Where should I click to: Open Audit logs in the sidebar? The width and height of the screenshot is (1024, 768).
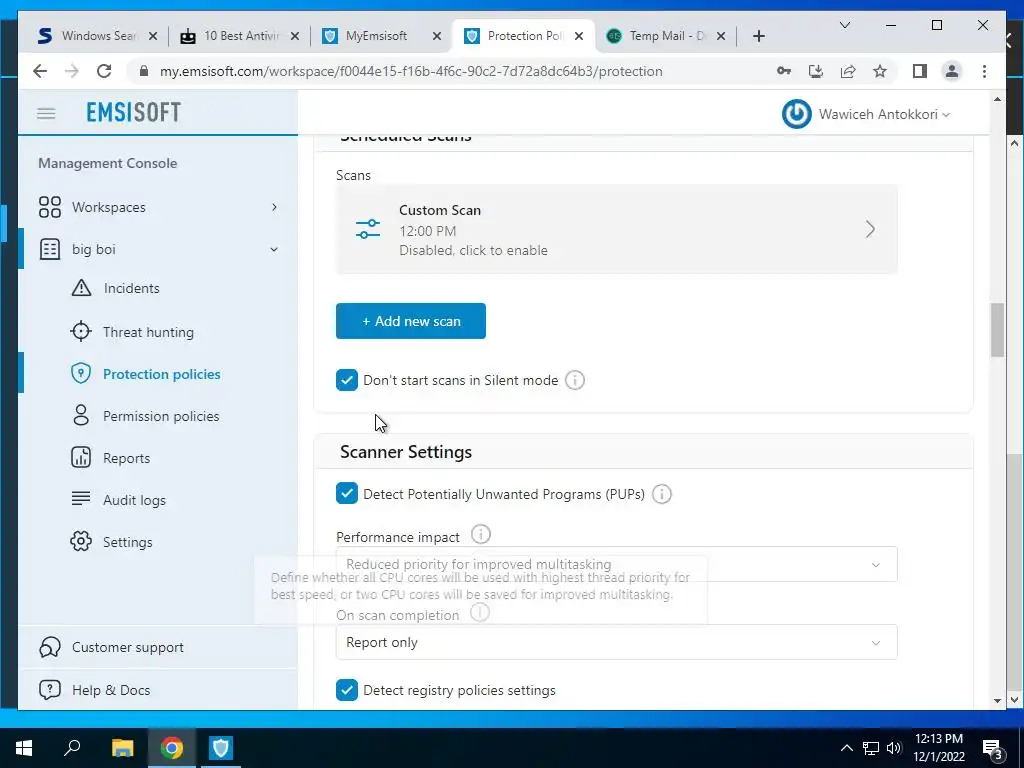[x=134, y=500]
